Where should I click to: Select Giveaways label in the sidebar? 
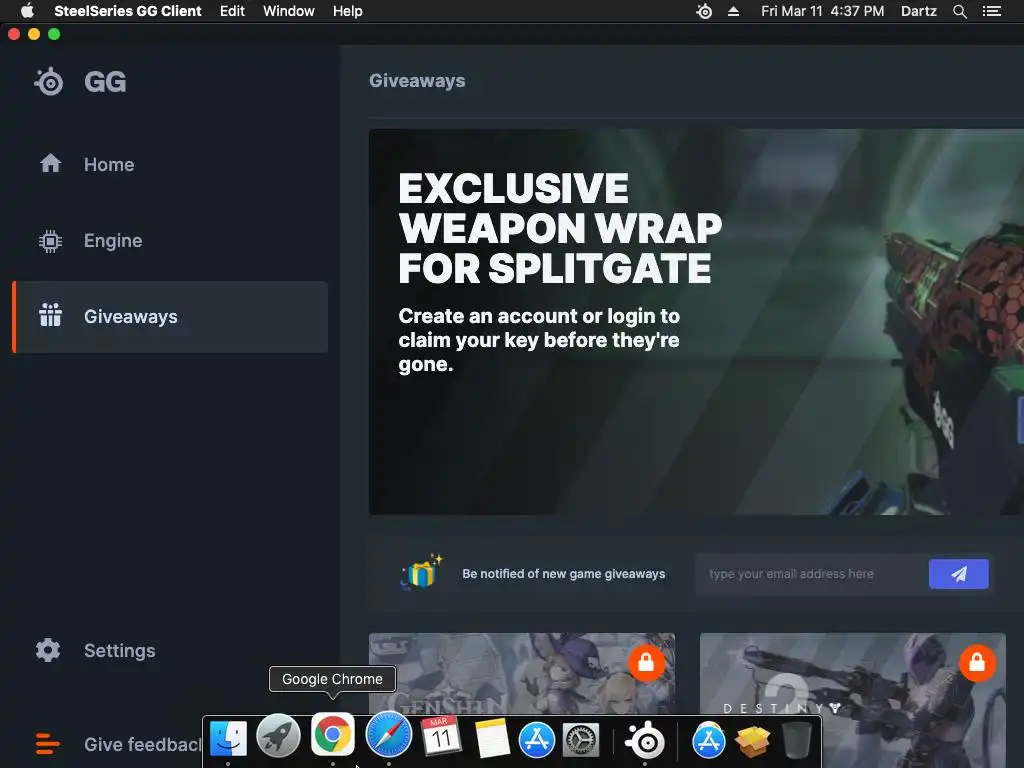coord(131,317)
